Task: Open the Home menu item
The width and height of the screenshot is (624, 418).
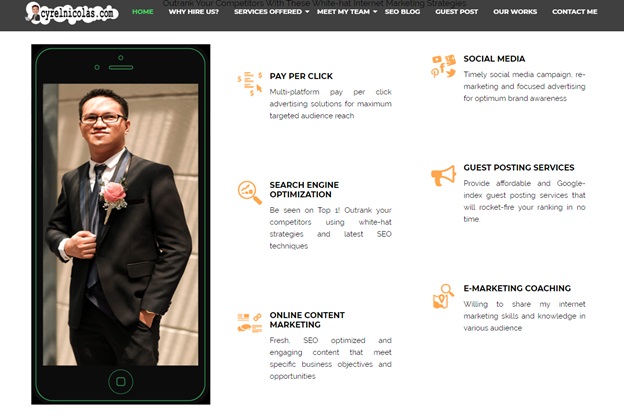Action: (x=142, y=12)
